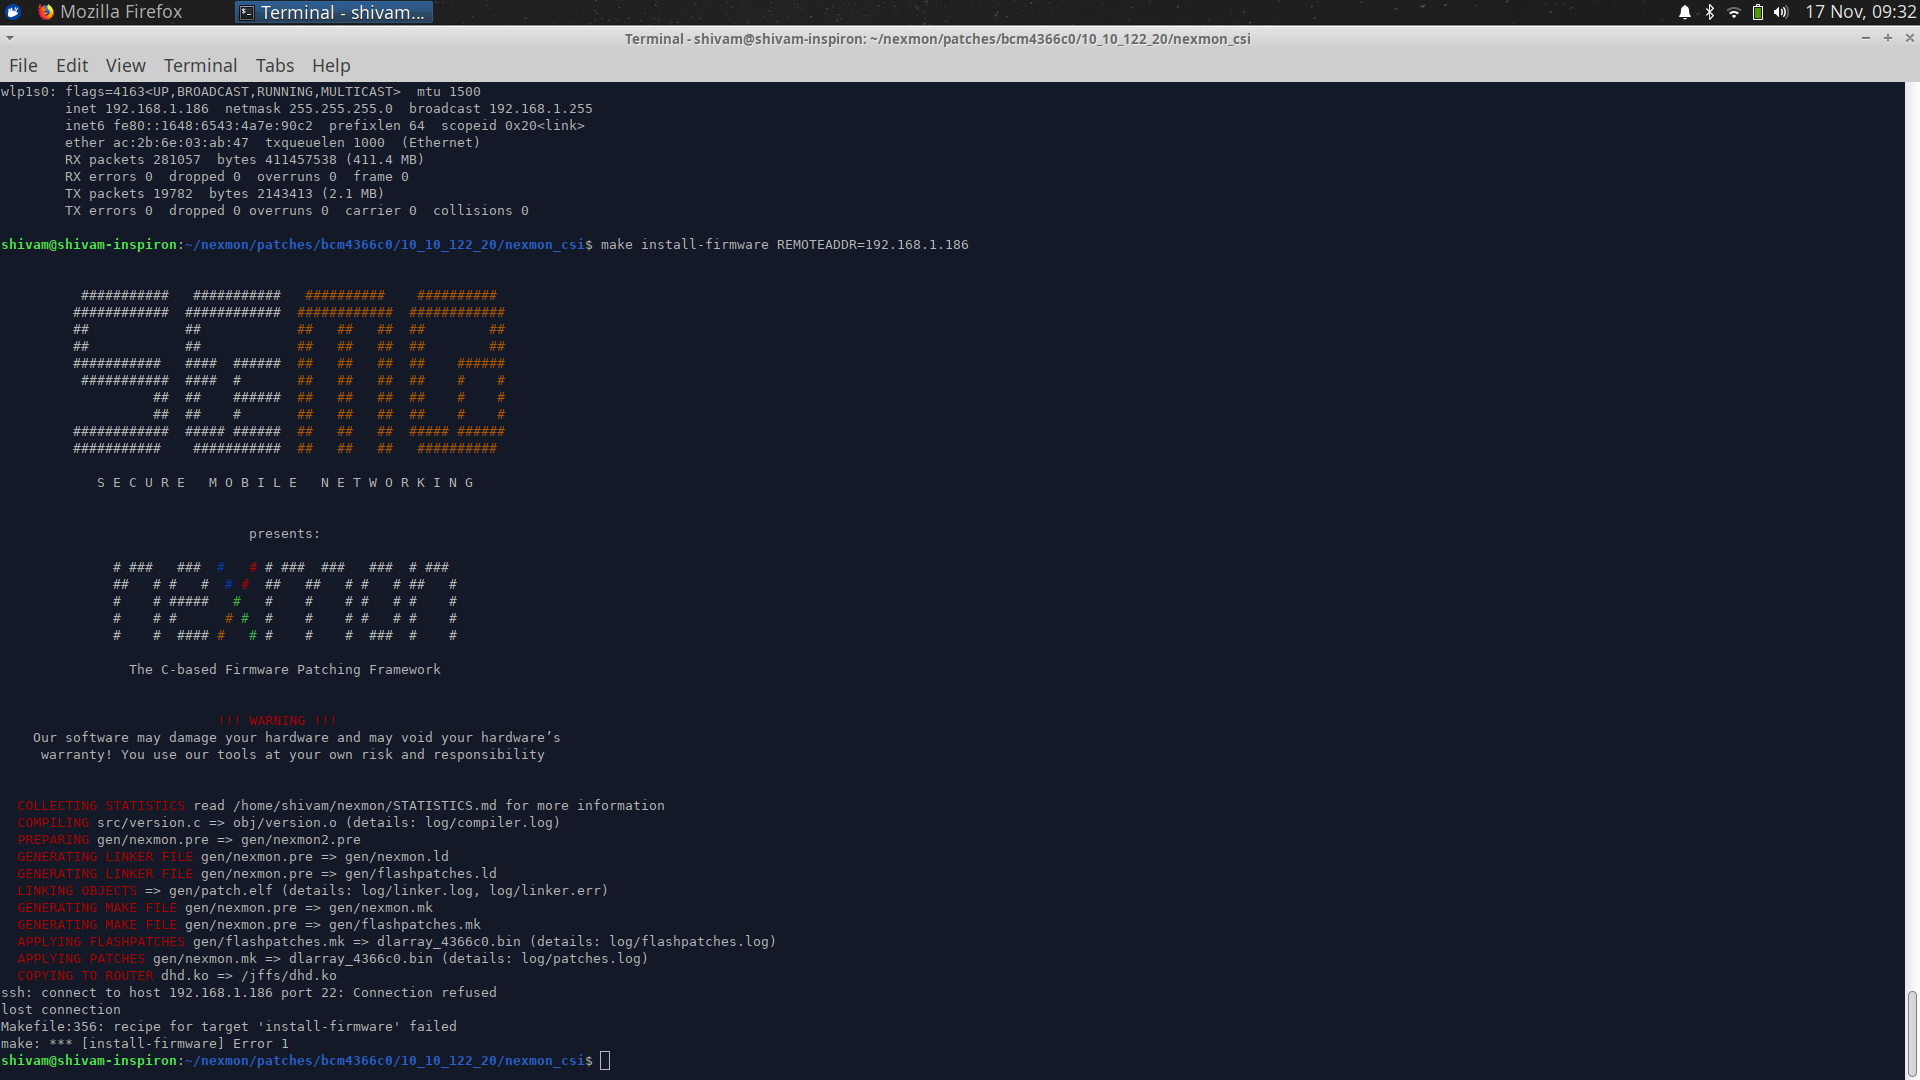Click 'The C-based Firmware Patching Framework' text

click(x=285, y=670)
